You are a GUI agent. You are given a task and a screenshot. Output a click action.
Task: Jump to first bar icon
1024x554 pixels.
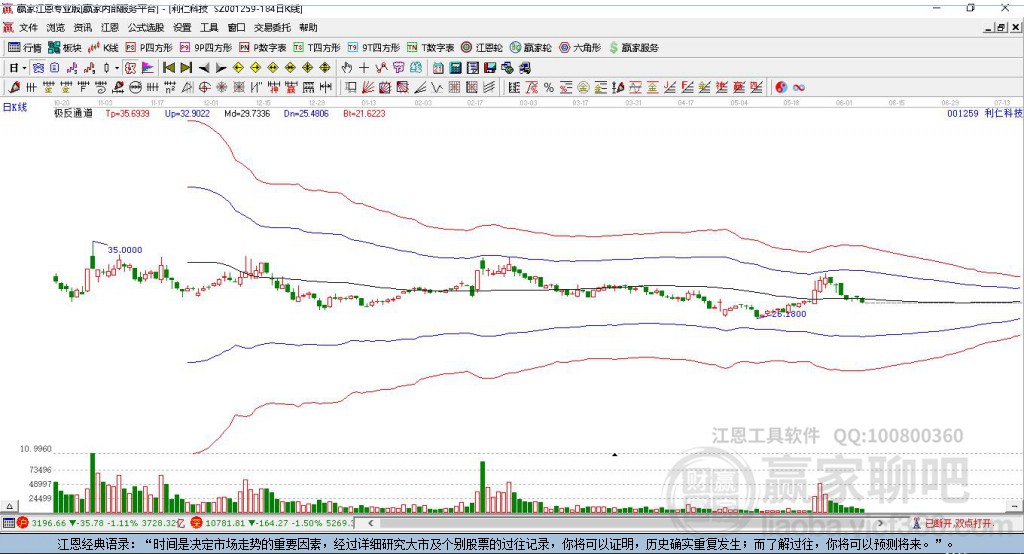[x=168, y=68]
